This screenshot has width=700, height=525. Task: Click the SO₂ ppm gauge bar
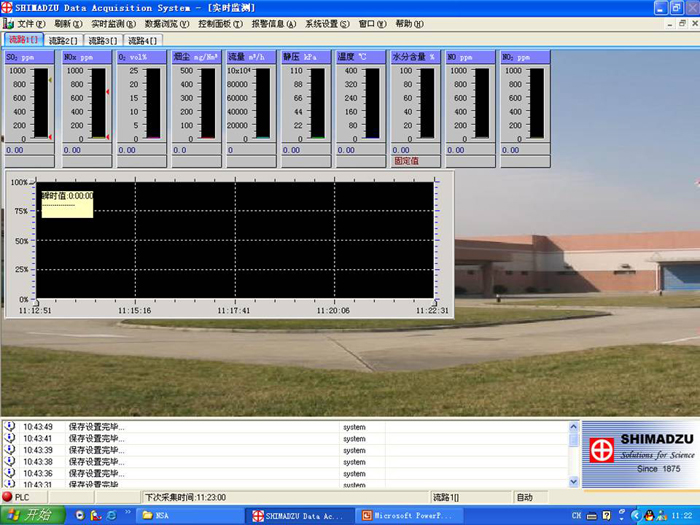coord(41,103)
